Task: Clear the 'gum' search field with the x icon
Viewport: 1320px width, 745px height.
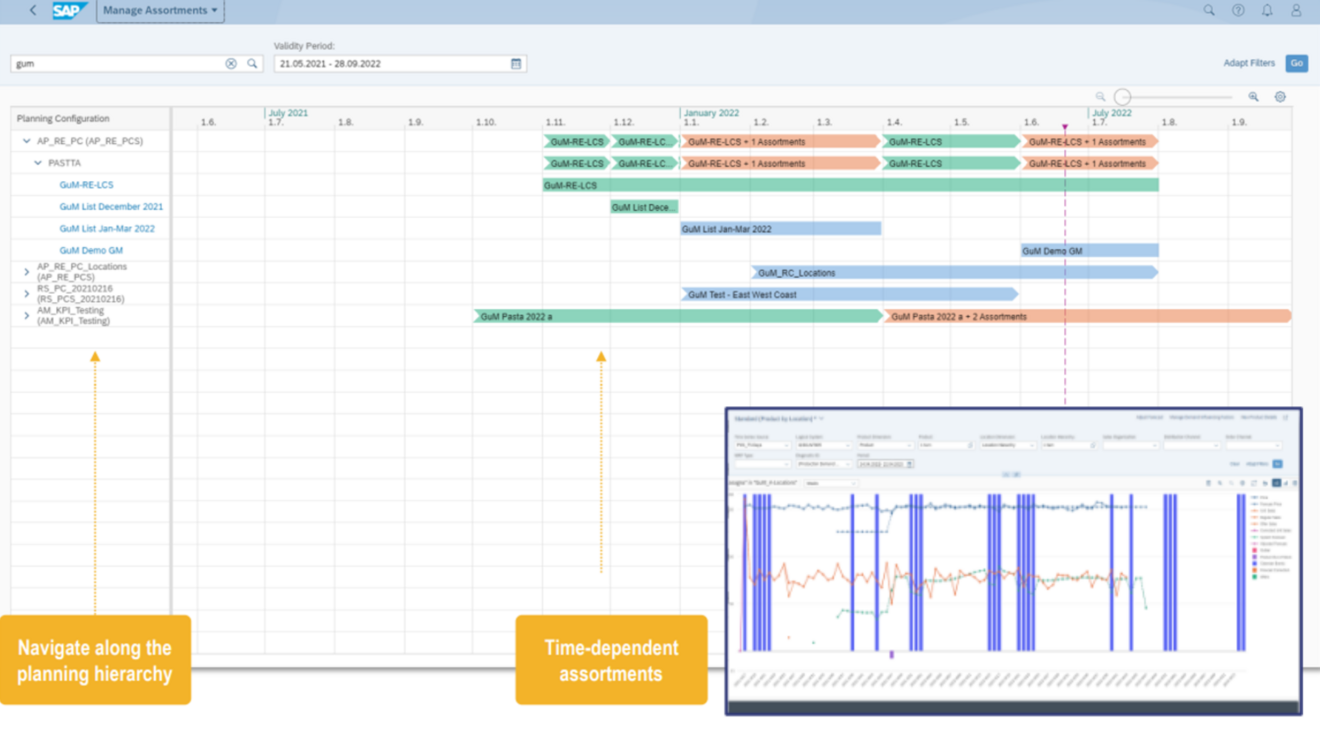Action: point(229,62)
